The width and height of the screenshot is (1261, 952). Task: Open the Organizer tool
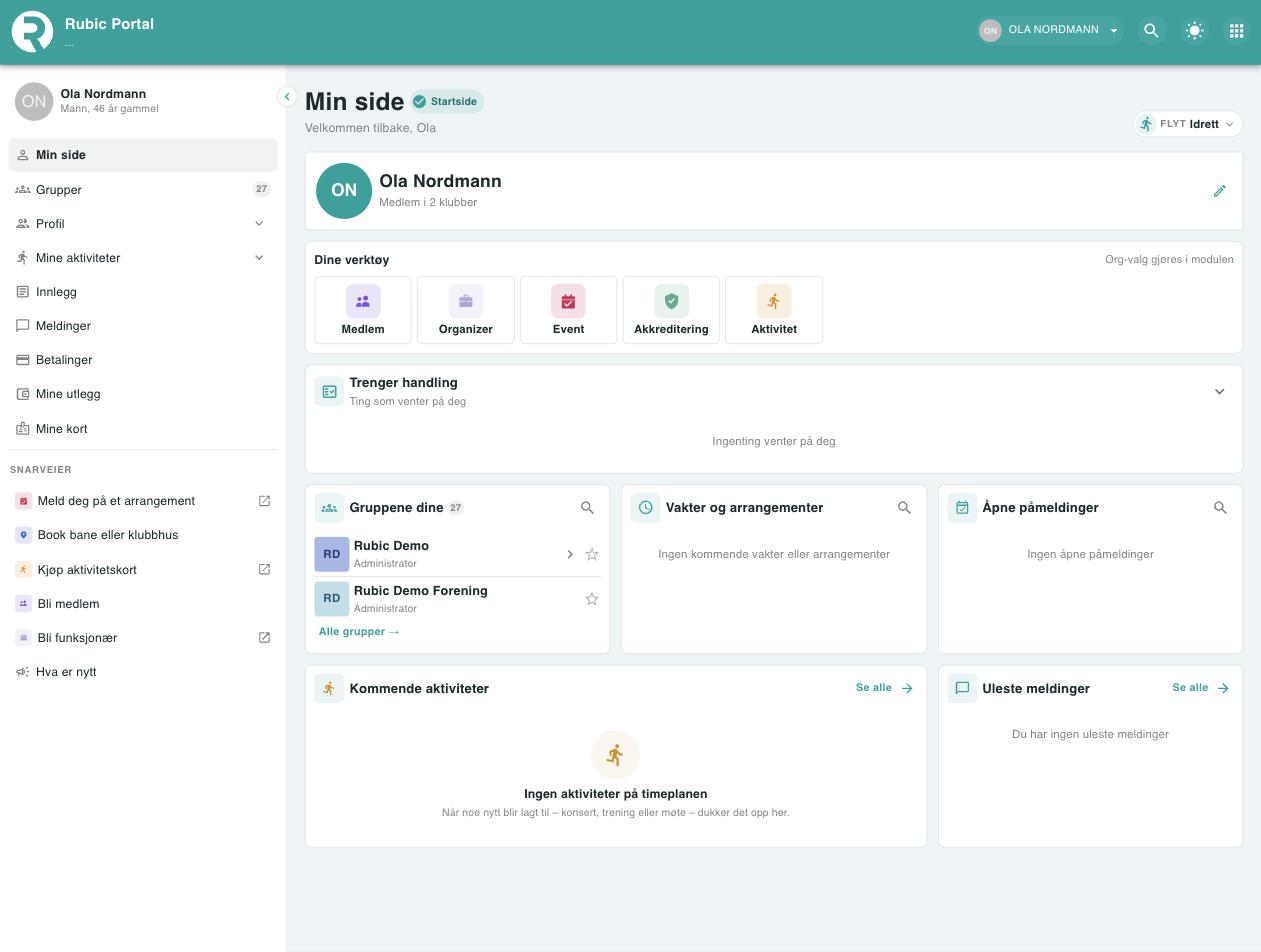tap(466, 310)
